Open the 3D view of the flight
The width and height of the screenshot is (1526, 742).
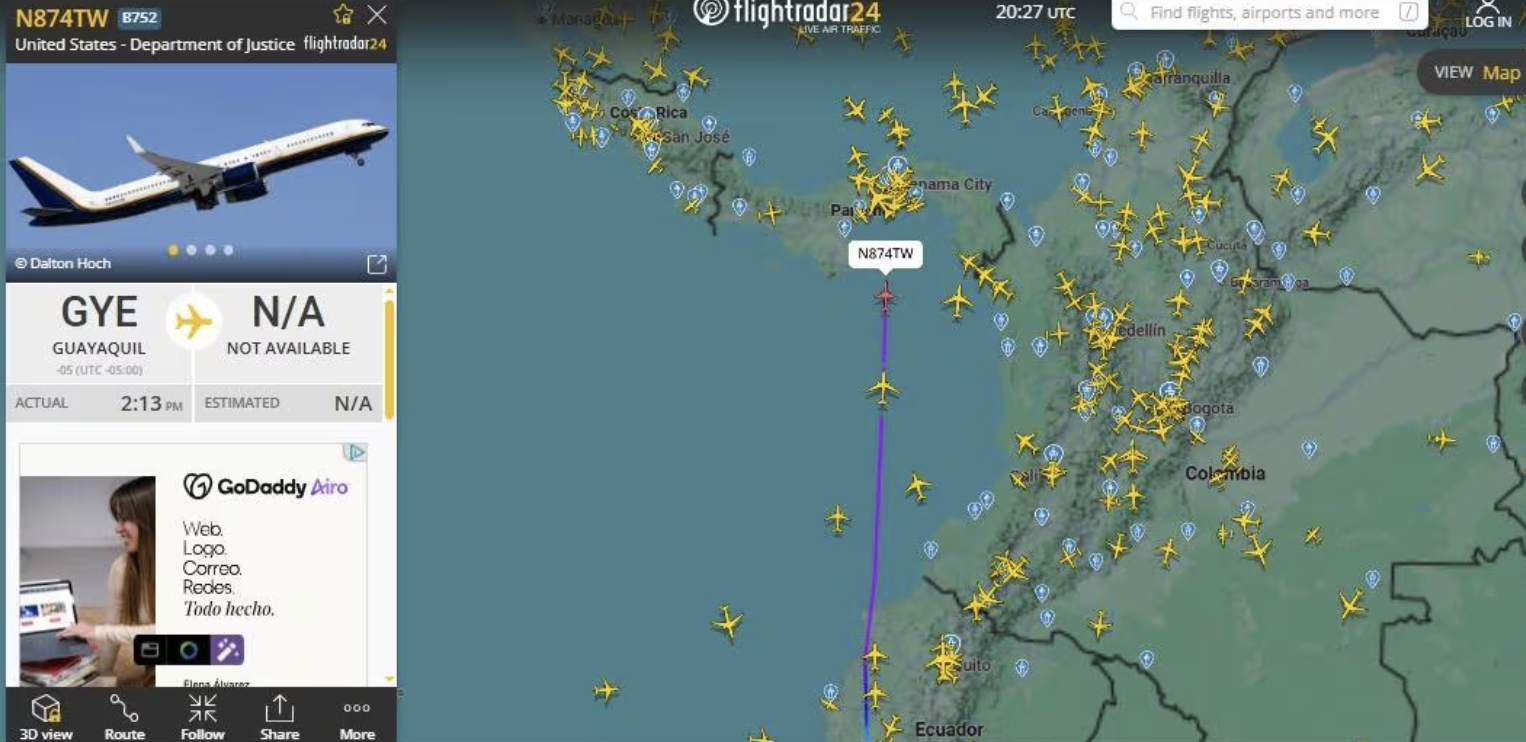click(45, 717)
